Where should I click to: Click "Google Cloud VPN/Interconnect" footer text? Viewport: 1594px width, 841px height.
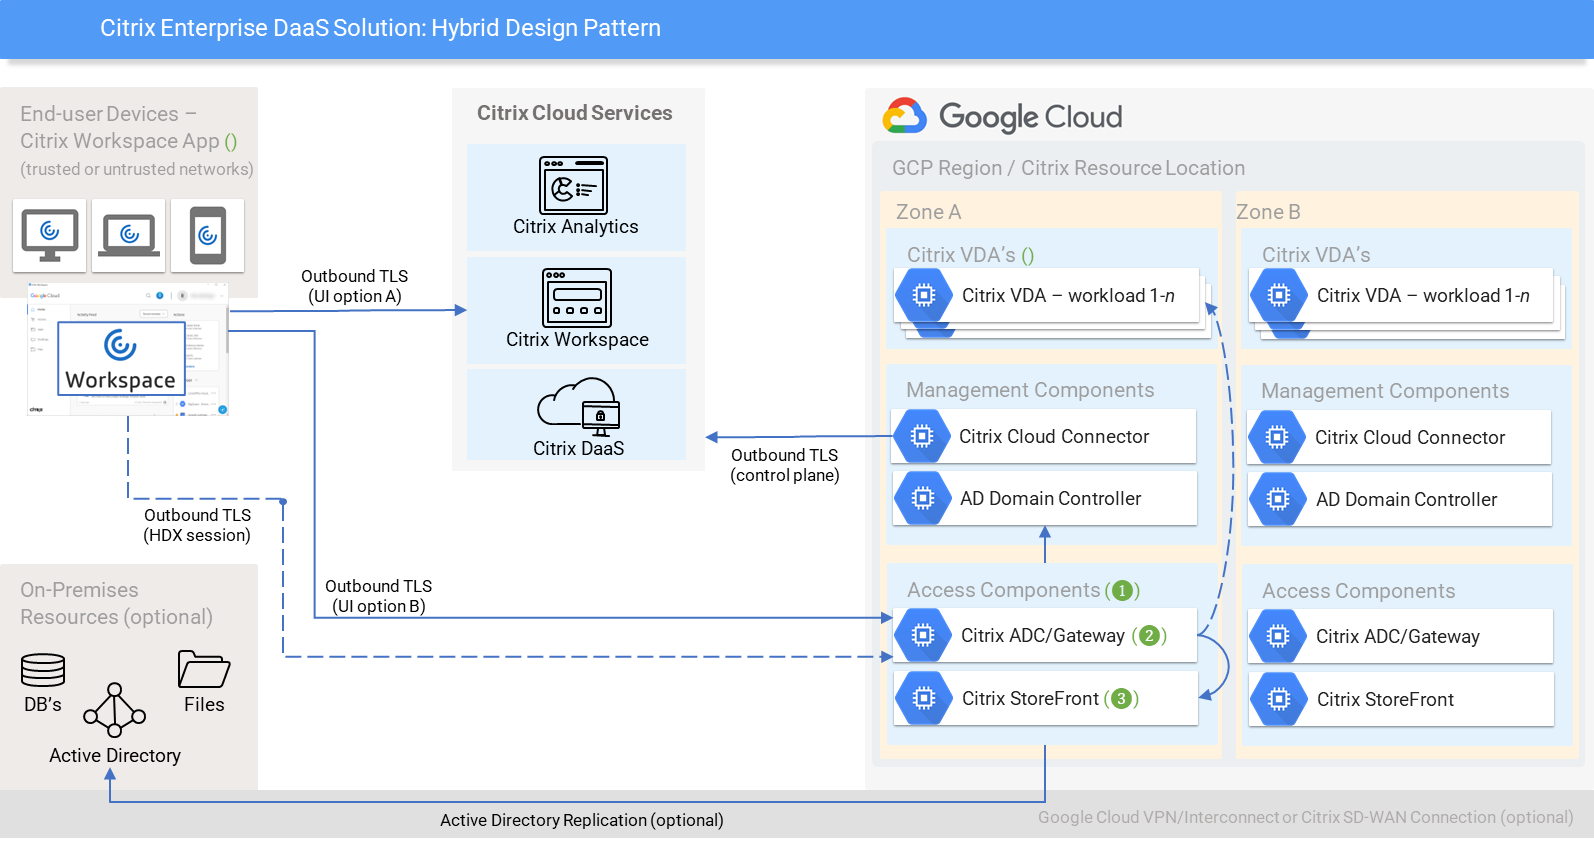coord(1158,817)
